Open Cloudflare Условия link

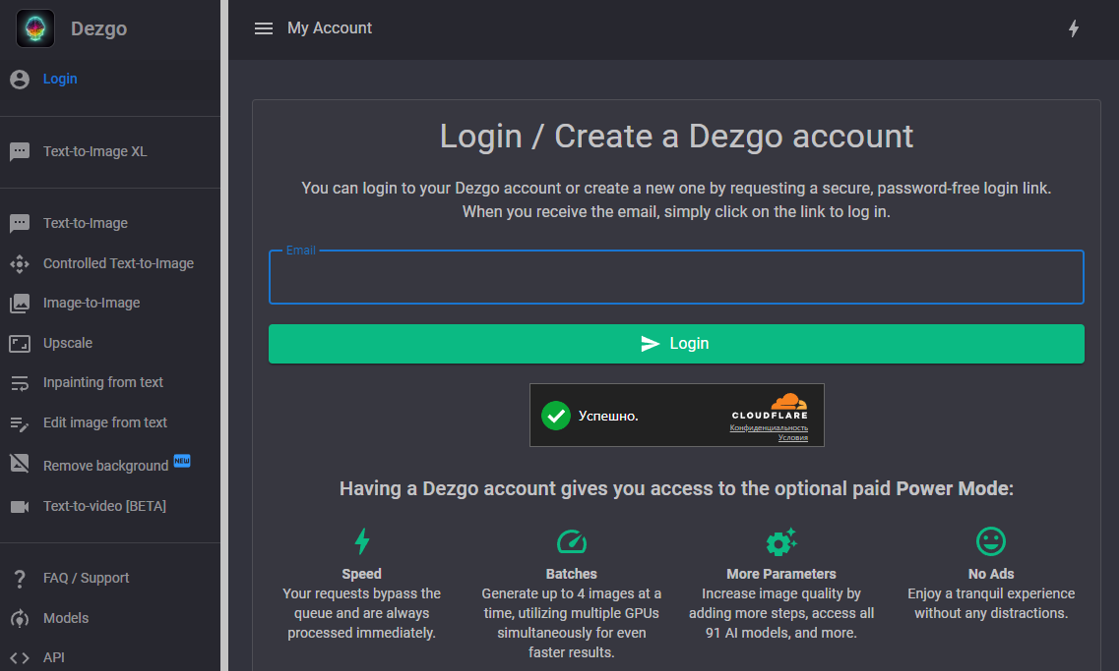click(793, 438)
